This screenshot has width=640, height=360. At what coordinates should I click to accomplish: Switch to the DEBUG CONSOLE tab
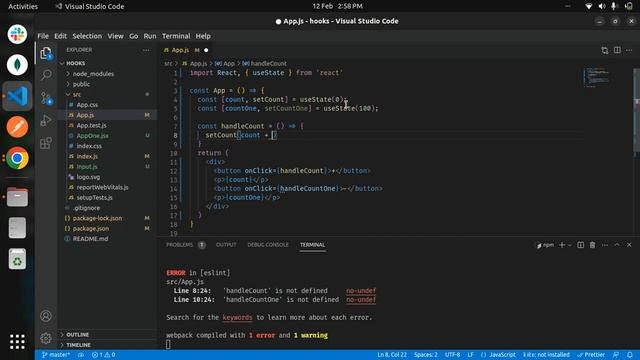268,245
